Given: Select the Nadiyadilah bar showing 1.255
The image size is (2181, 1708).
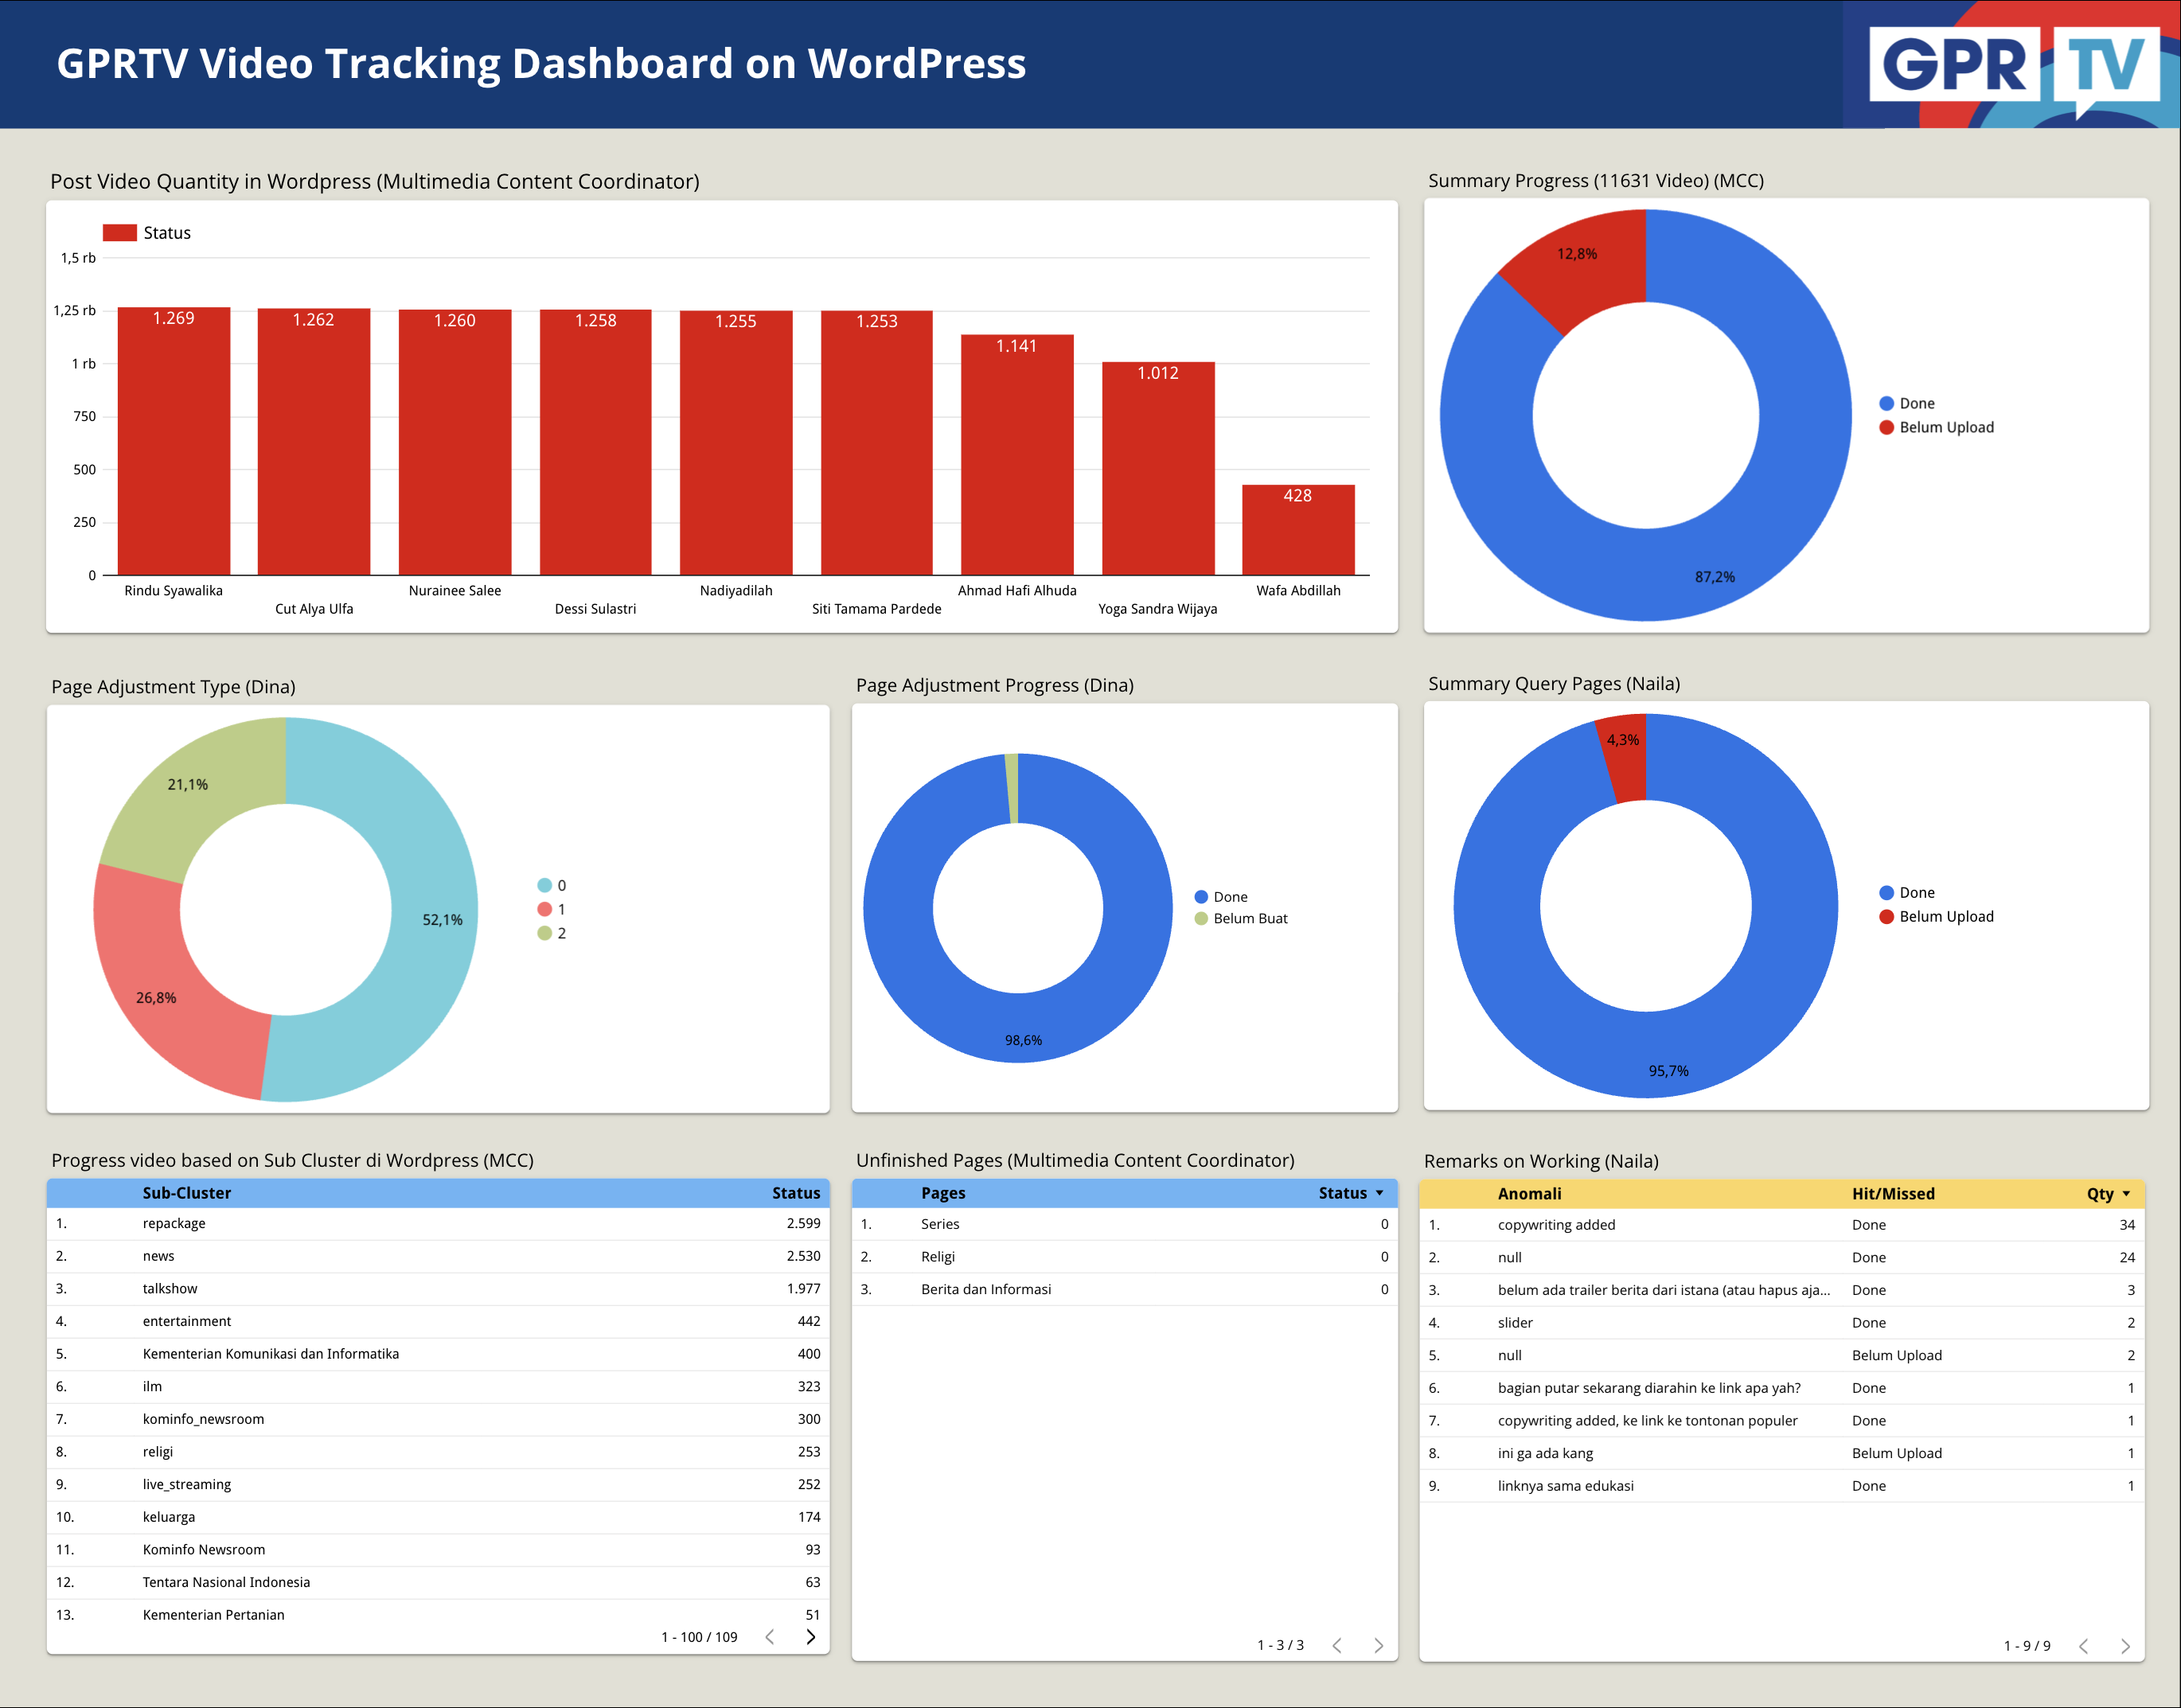Looking at the screenshot, I should [x=736, y=443].
